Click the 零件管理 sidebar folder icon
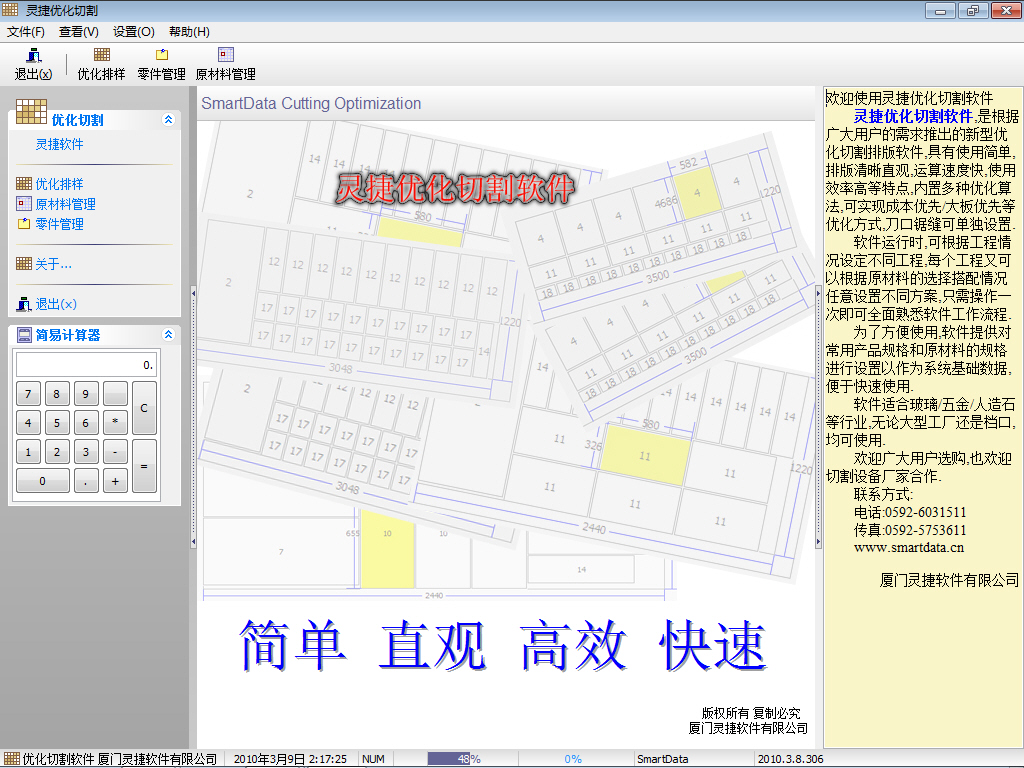The image size is (1024, 768). tap(24, 224)
